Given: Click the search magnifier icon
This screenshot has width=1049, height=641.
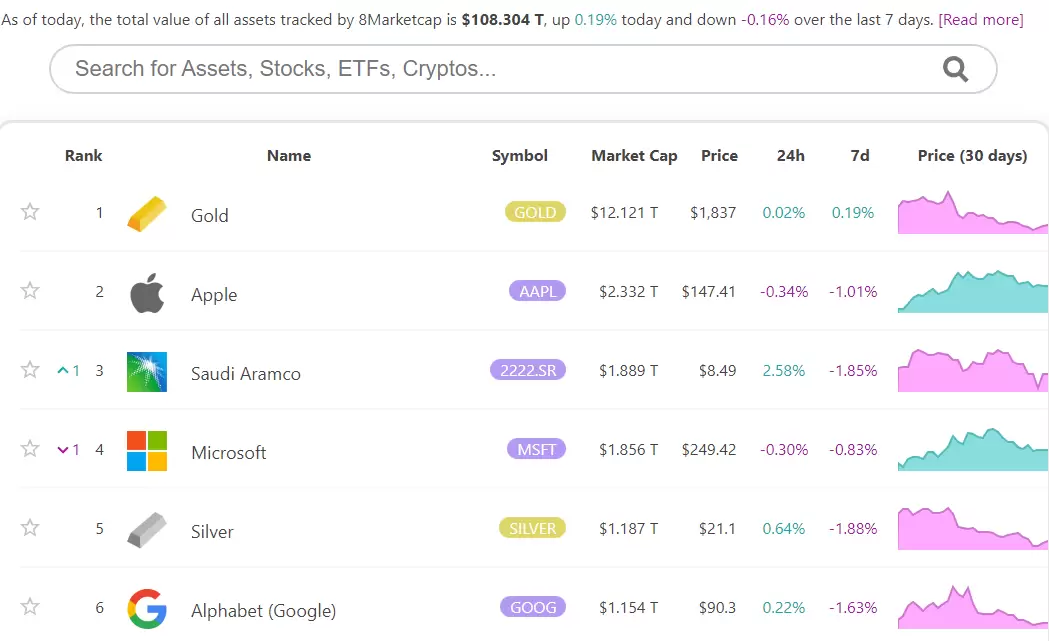Looking at the screenshot, I should (x=955, y=69).
